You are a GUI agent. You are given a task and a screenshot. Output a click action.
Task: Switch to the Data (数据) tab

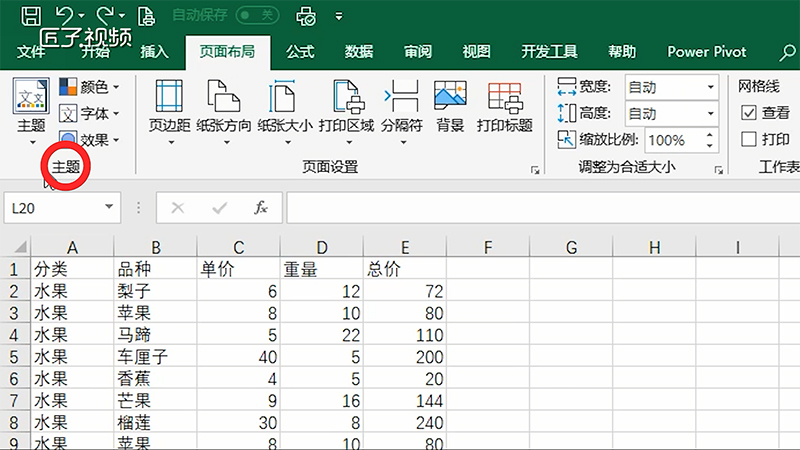pyautogui.click(x=359, y=52)
